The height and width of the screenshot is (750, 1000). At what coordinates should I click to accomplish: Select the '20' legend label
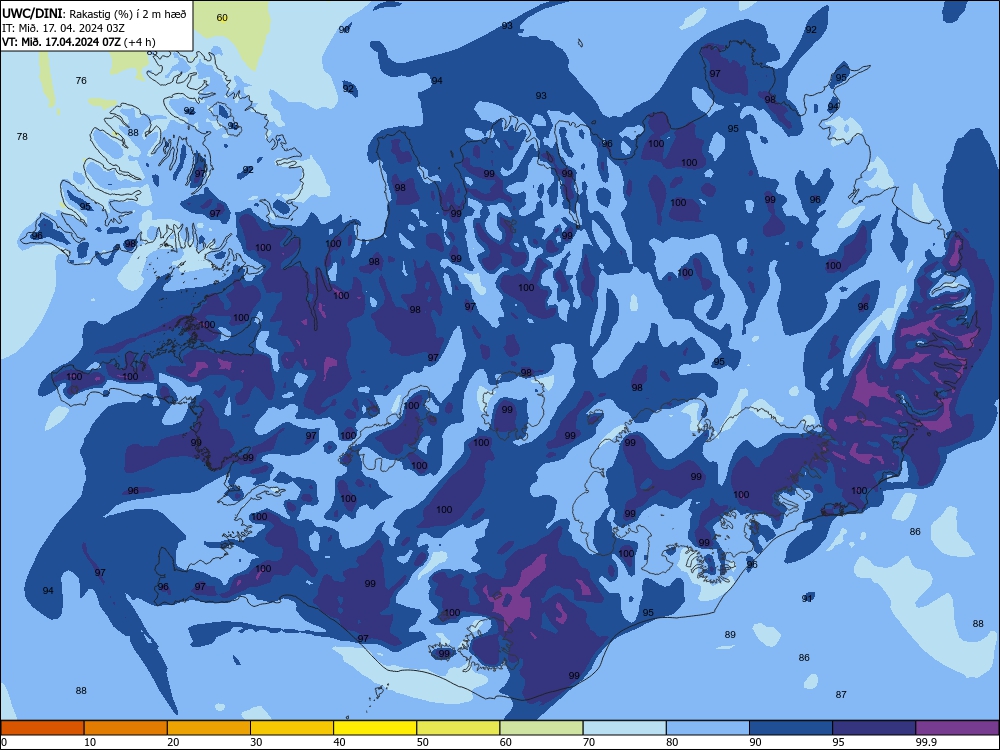tap(173, 742)
